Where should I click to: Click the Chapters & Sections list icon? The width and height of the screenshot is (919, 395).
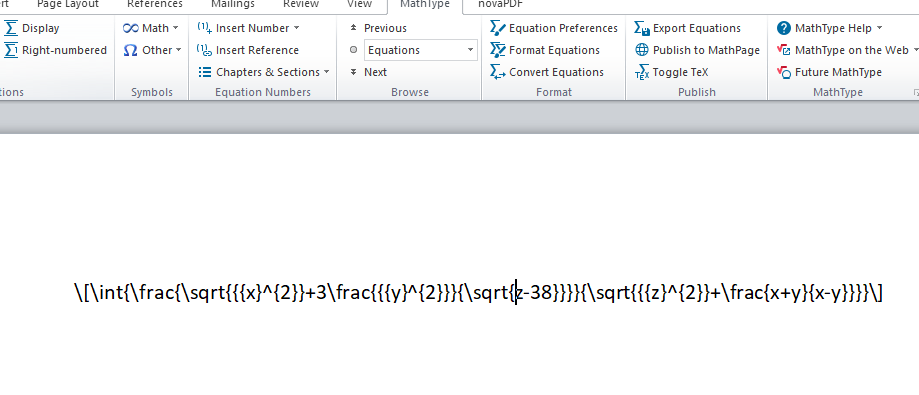pos(205,72)
